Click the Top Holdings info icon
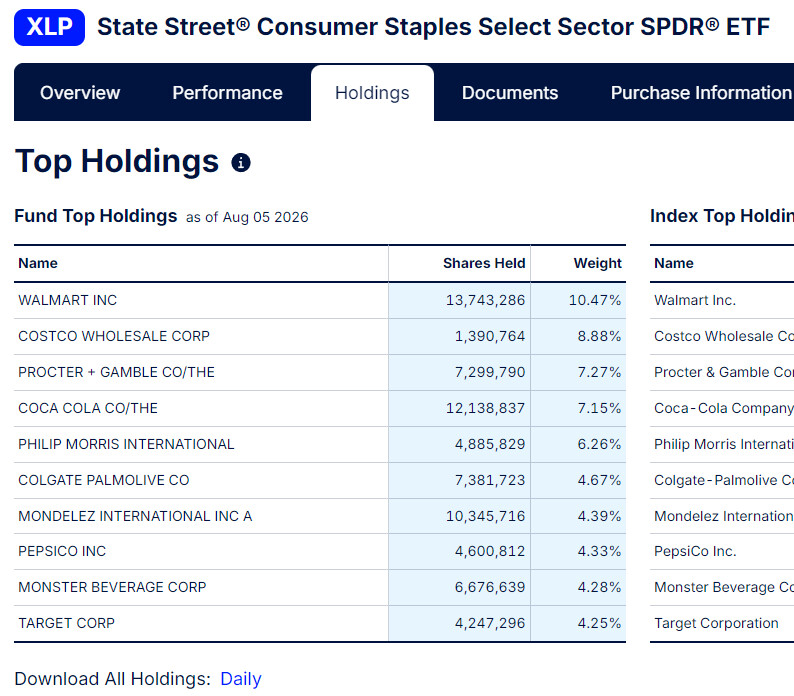The image size is (794, 696). pos(241,163)
